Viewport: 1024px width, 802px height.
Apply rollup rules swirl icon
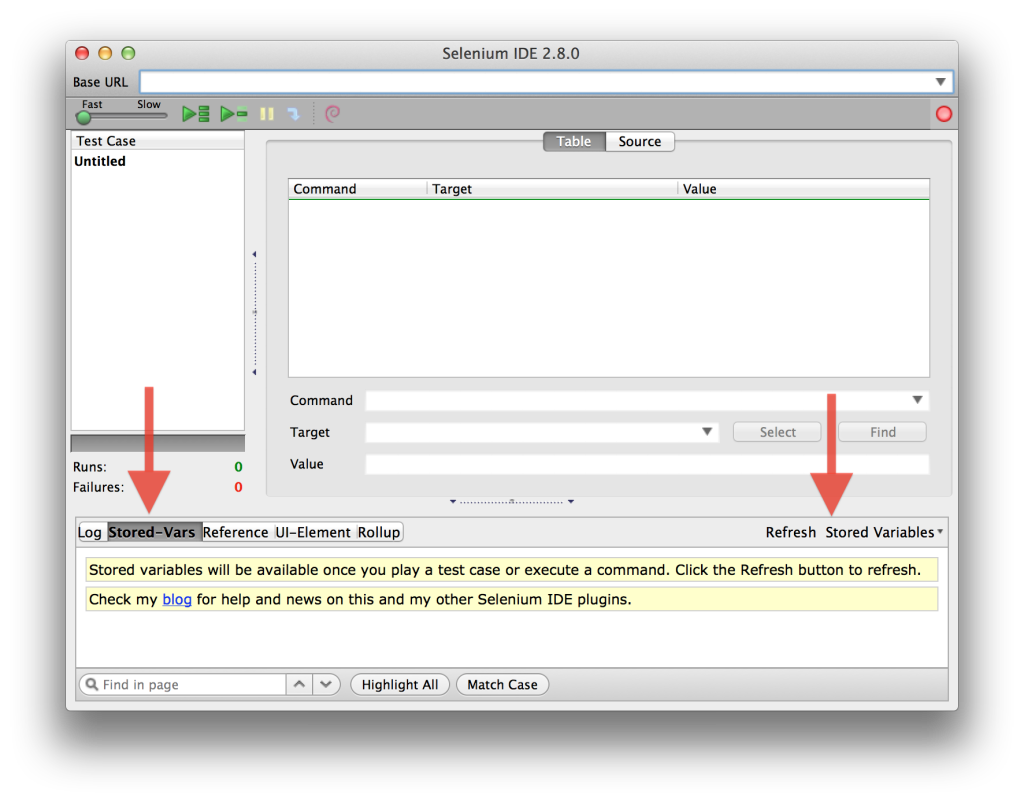point(332,114)
